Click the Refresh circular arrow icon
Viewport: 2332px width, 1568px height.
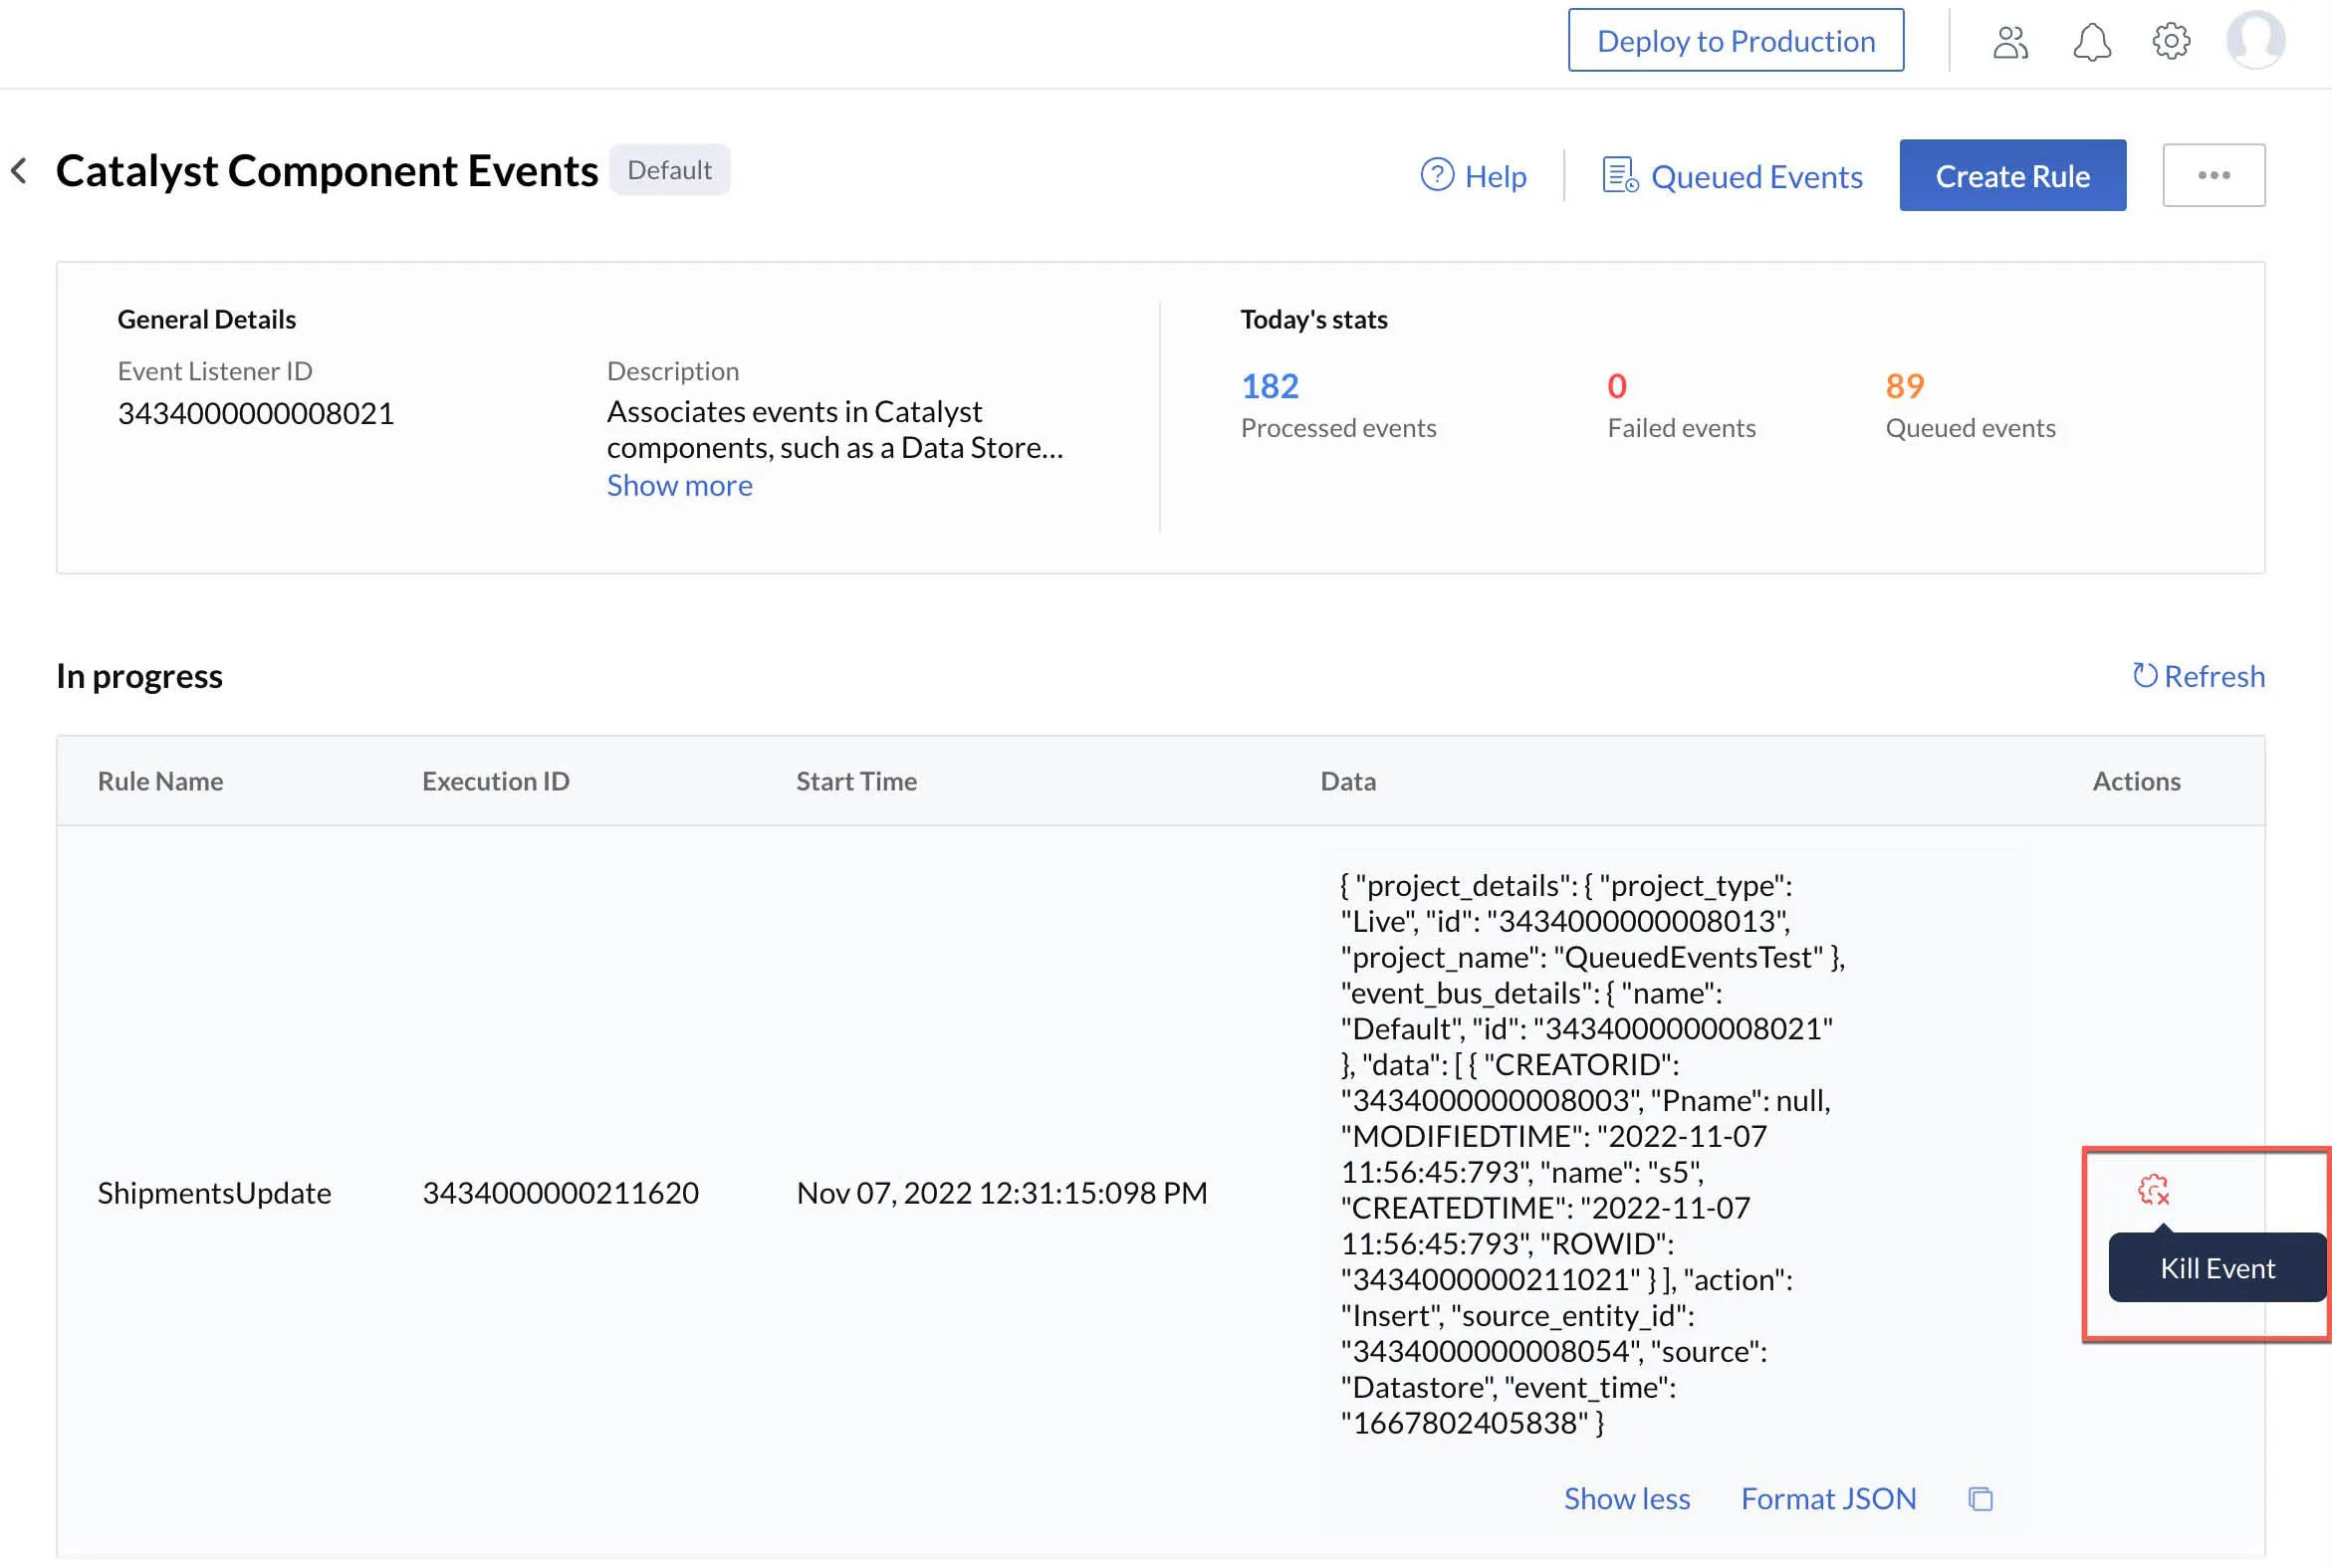click(x=2144, y=676)
